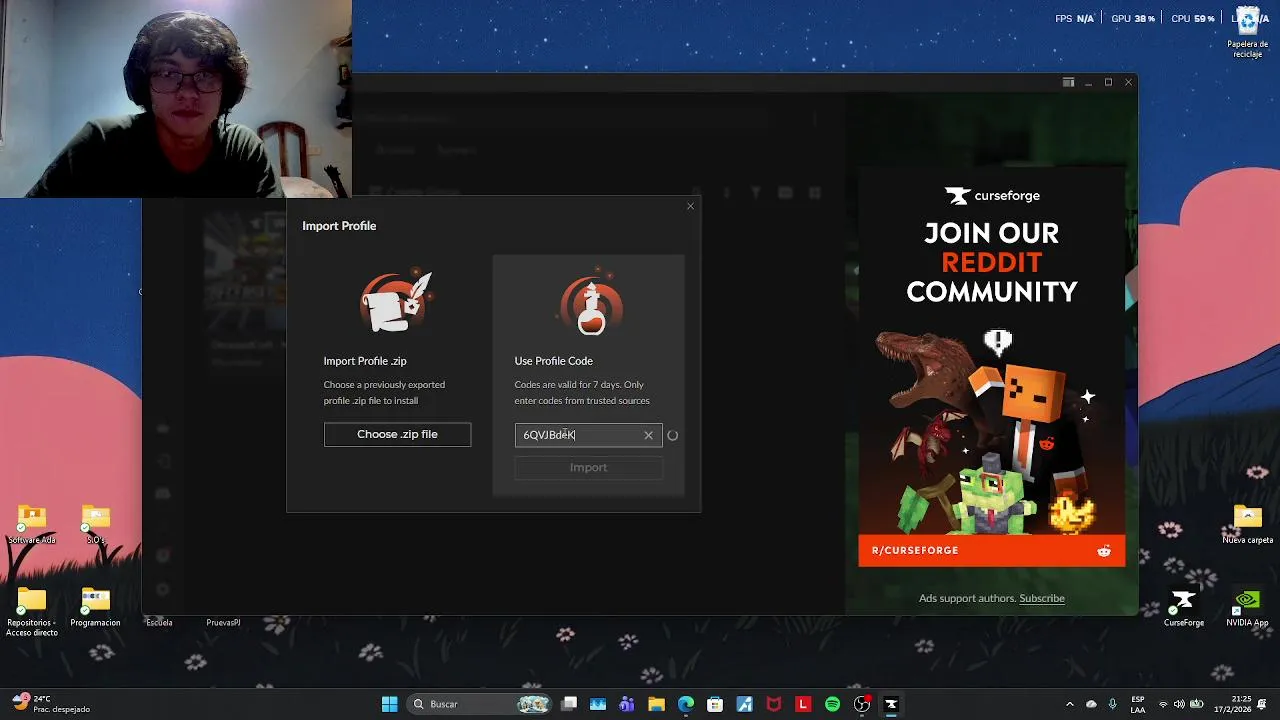Maximize the CurseForge window
This screenshot has width=1280, height=720.
[1108, 82]
